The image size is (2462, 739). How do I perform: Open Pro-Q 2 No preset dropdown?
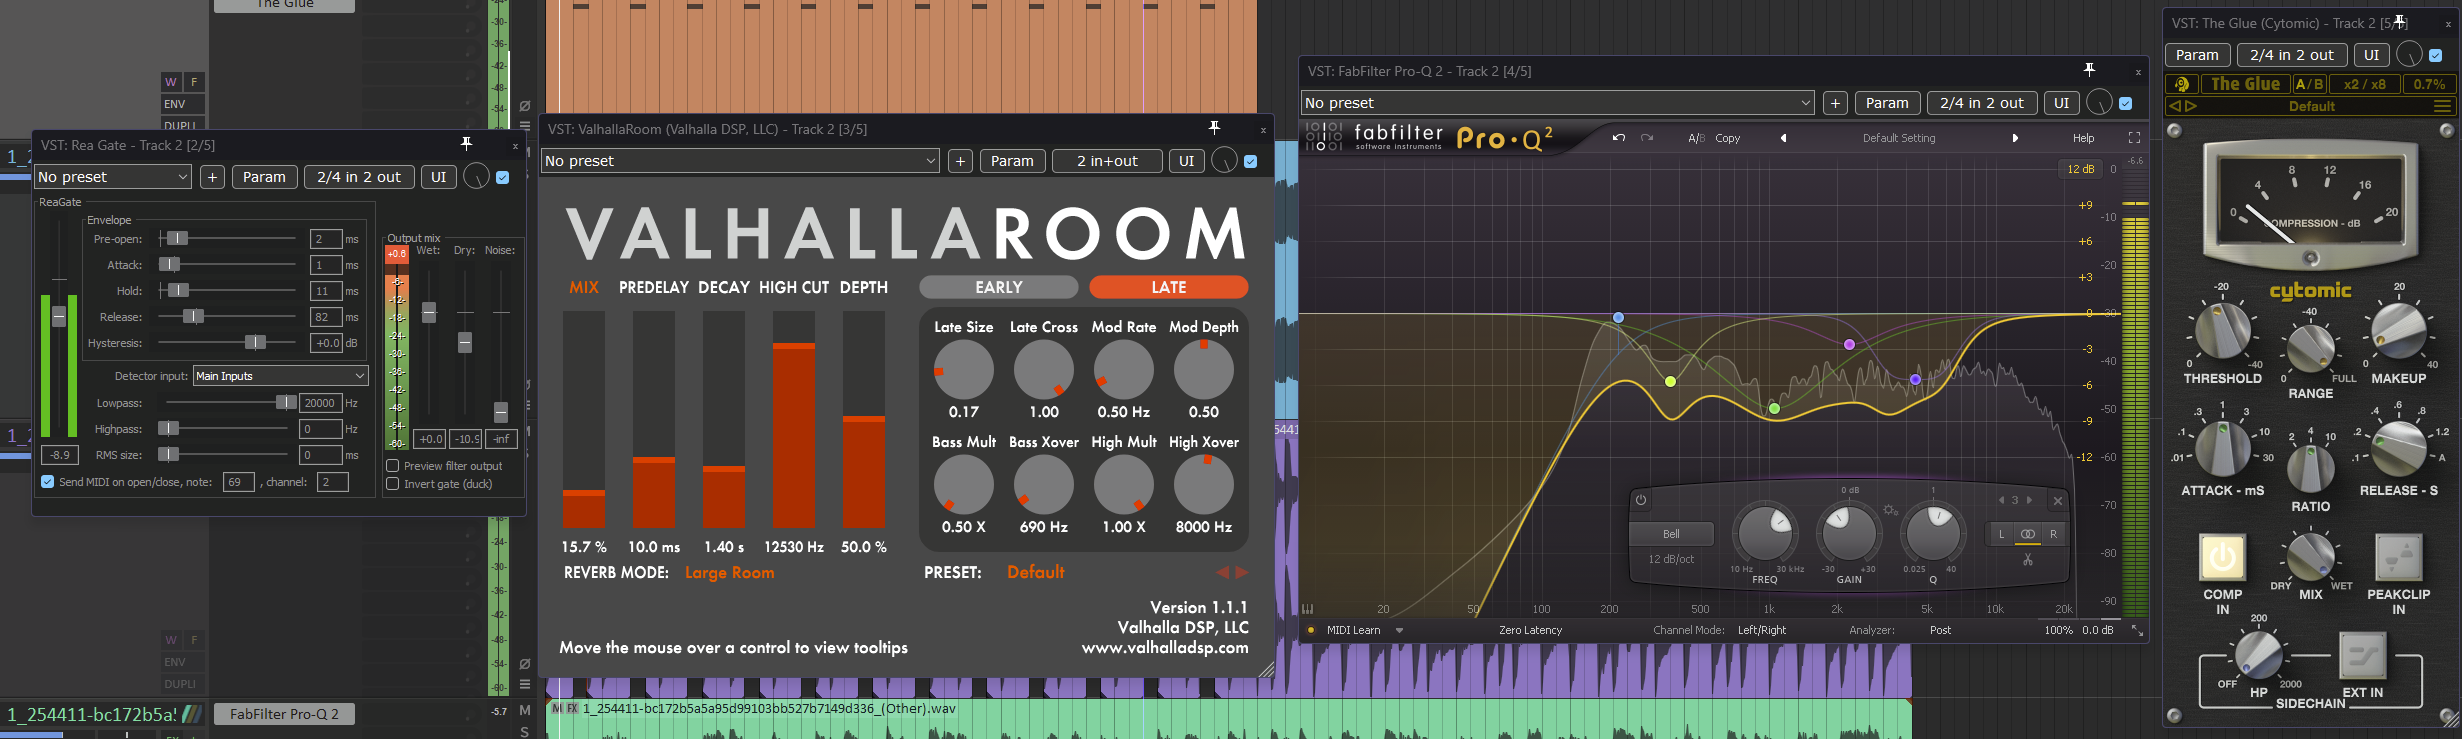click(x=1558, y=103)
